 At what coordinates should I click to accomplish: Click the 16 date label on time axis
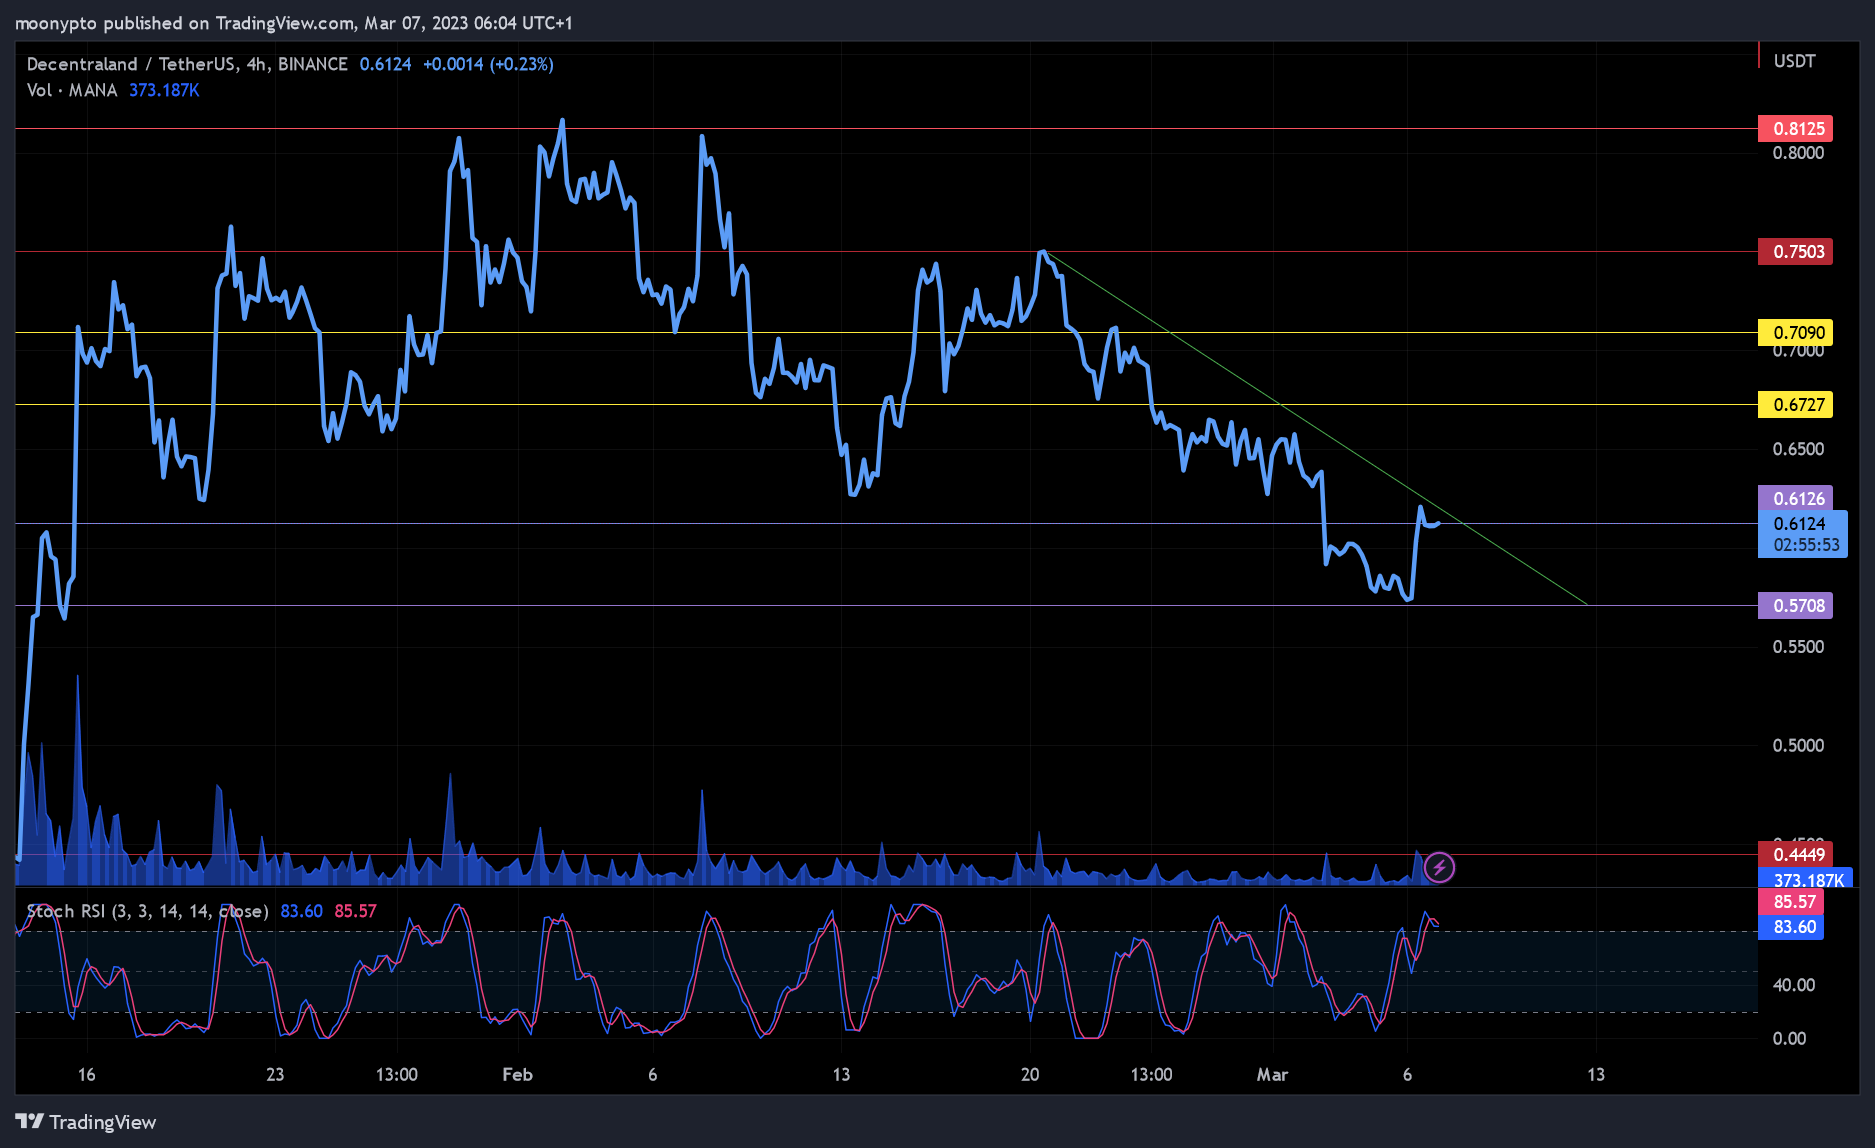87,1074
